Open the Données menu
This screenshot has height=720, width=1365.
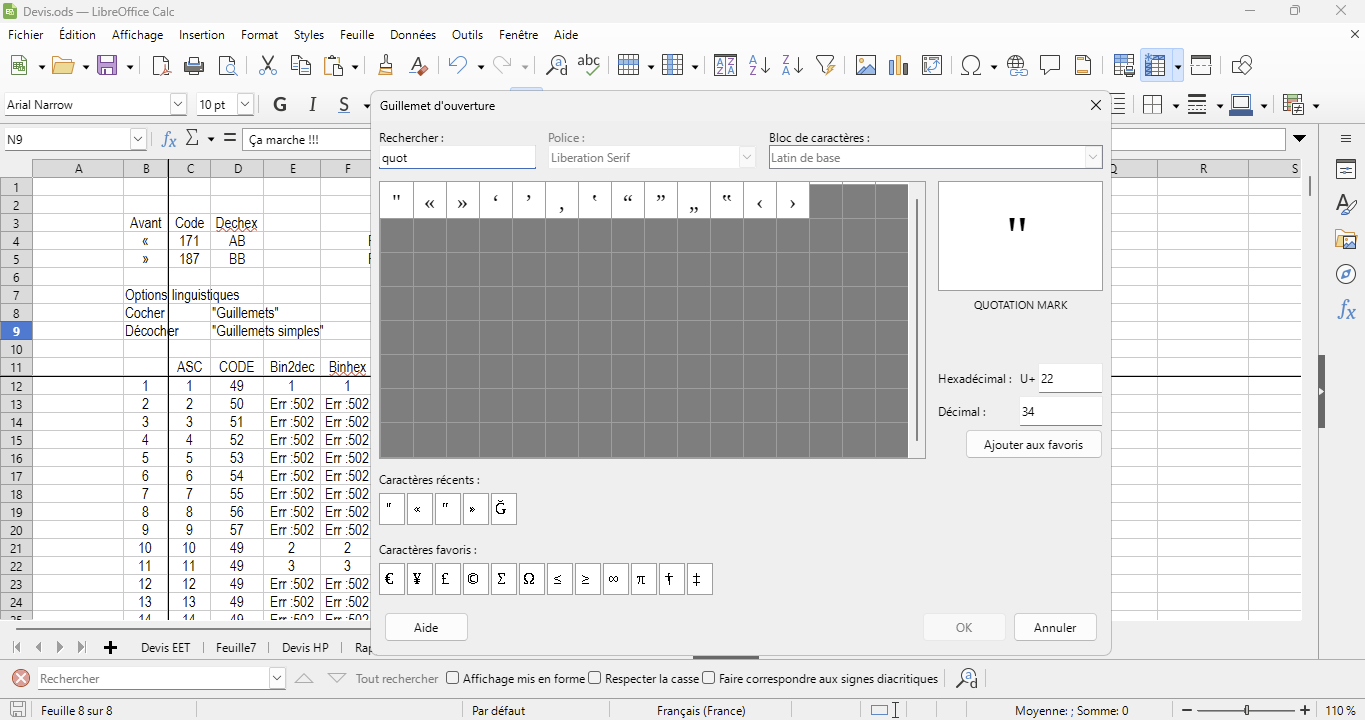[412, 35]
